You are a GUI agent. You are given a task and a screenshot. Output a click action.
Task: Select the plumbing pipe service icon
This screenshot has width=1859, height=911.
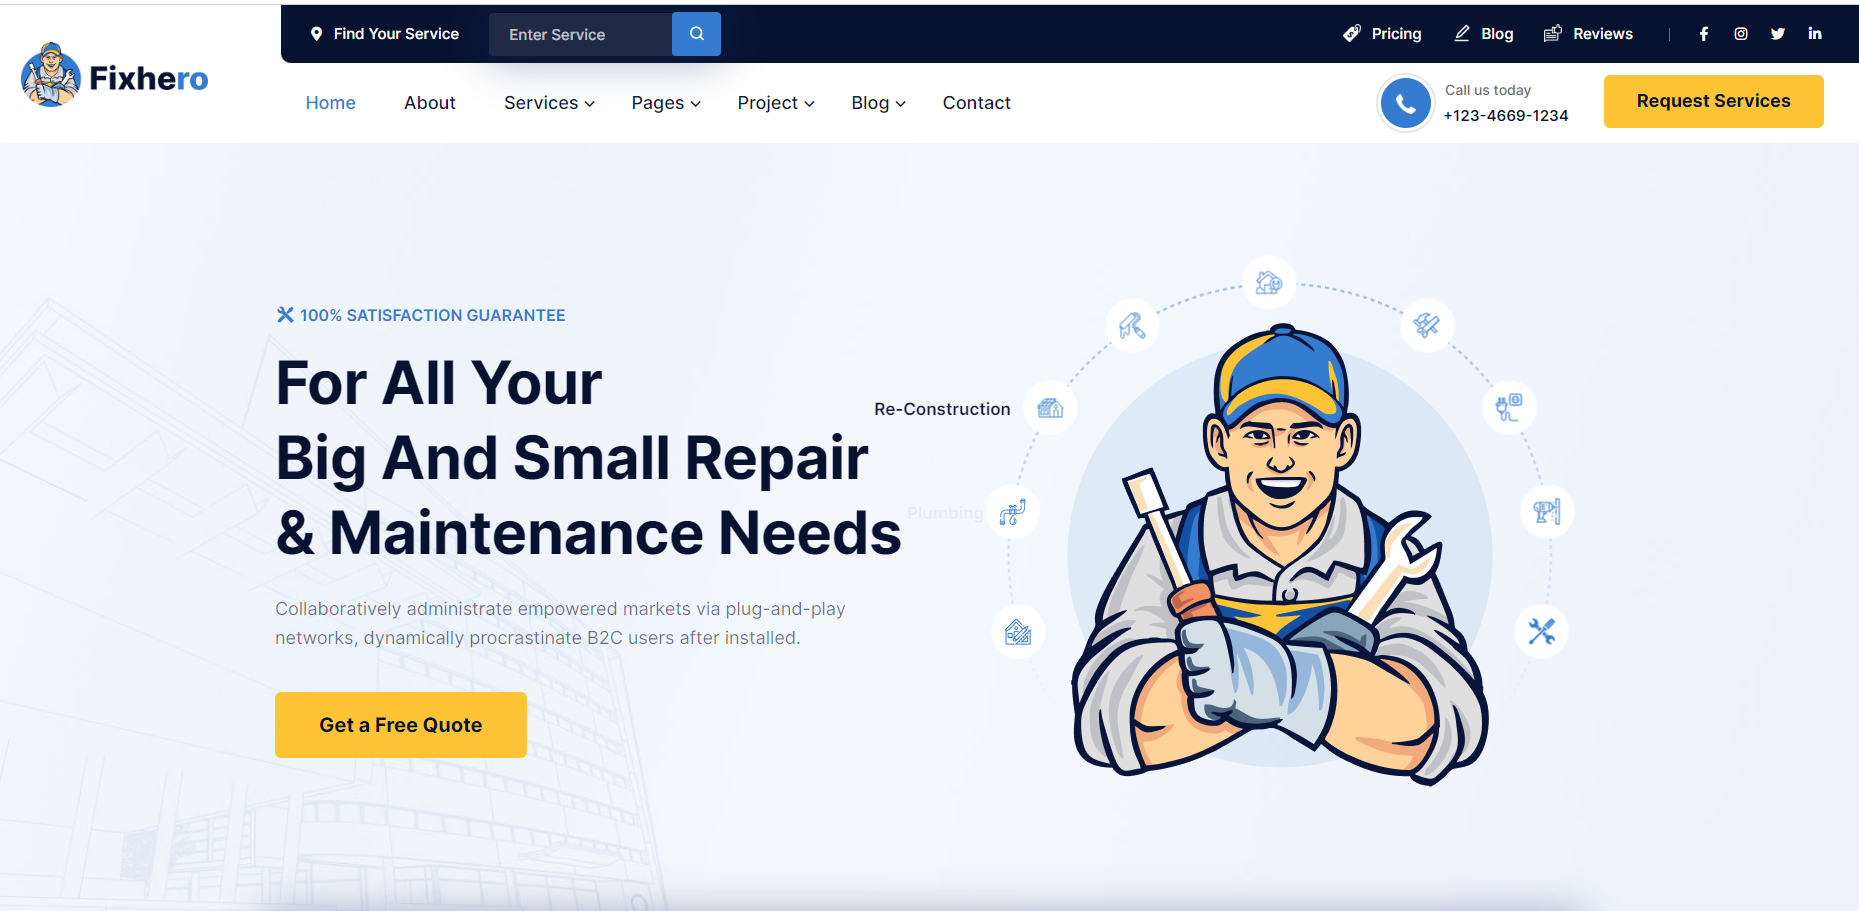point(1012,512)
